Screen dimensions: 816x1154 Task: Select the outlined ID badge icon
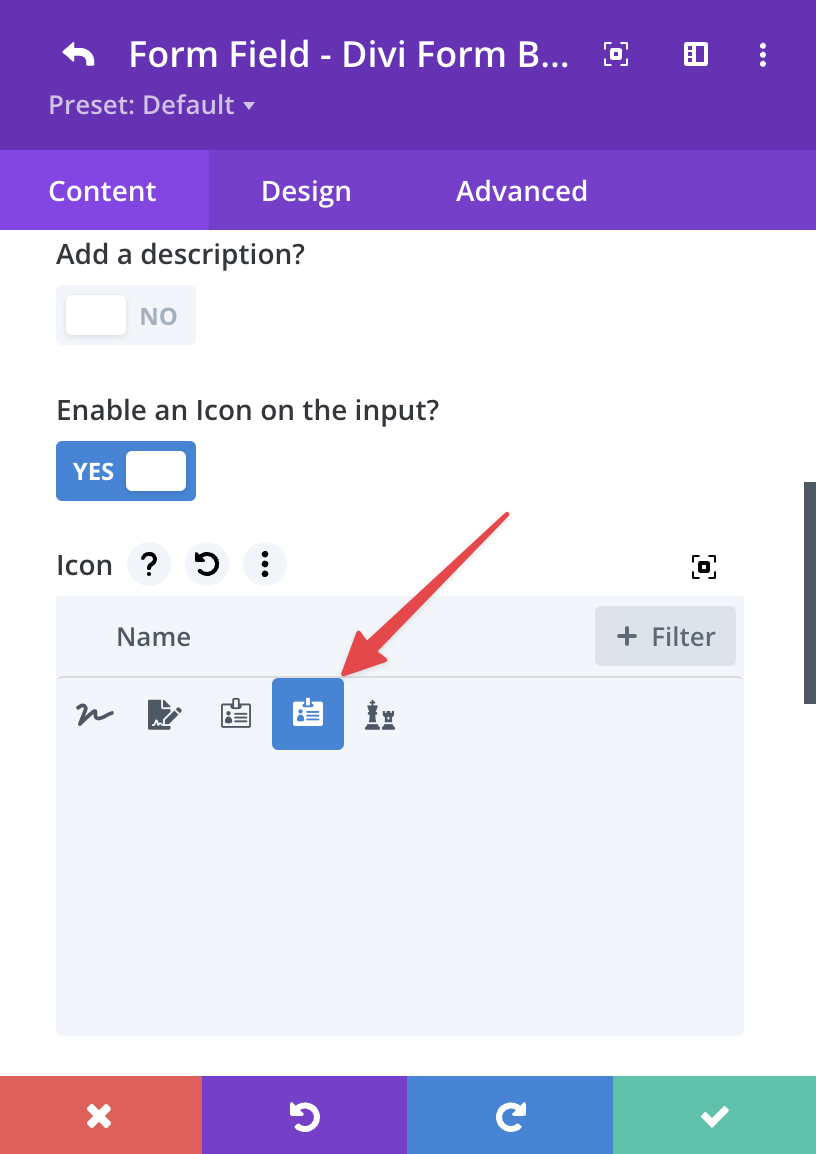[x=236, y=714]
